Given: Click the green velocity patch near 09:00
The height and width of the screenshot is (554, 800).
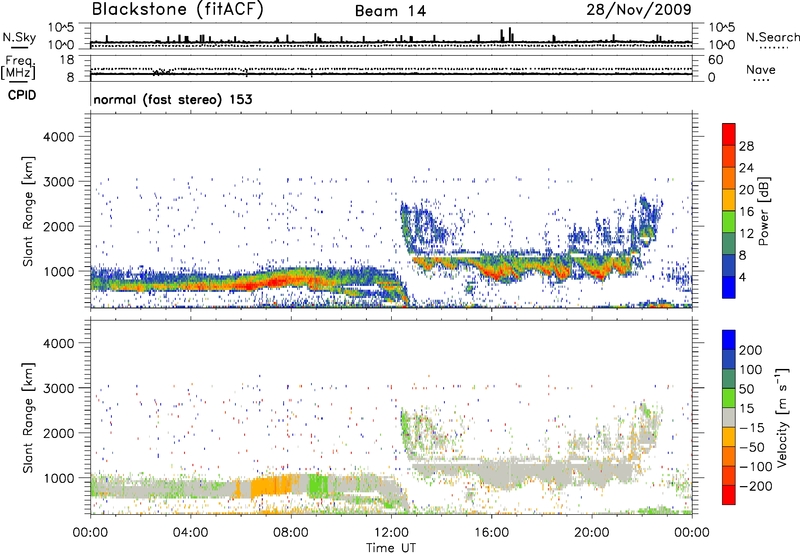Looking at the screenshot, I should pos(318,485).
